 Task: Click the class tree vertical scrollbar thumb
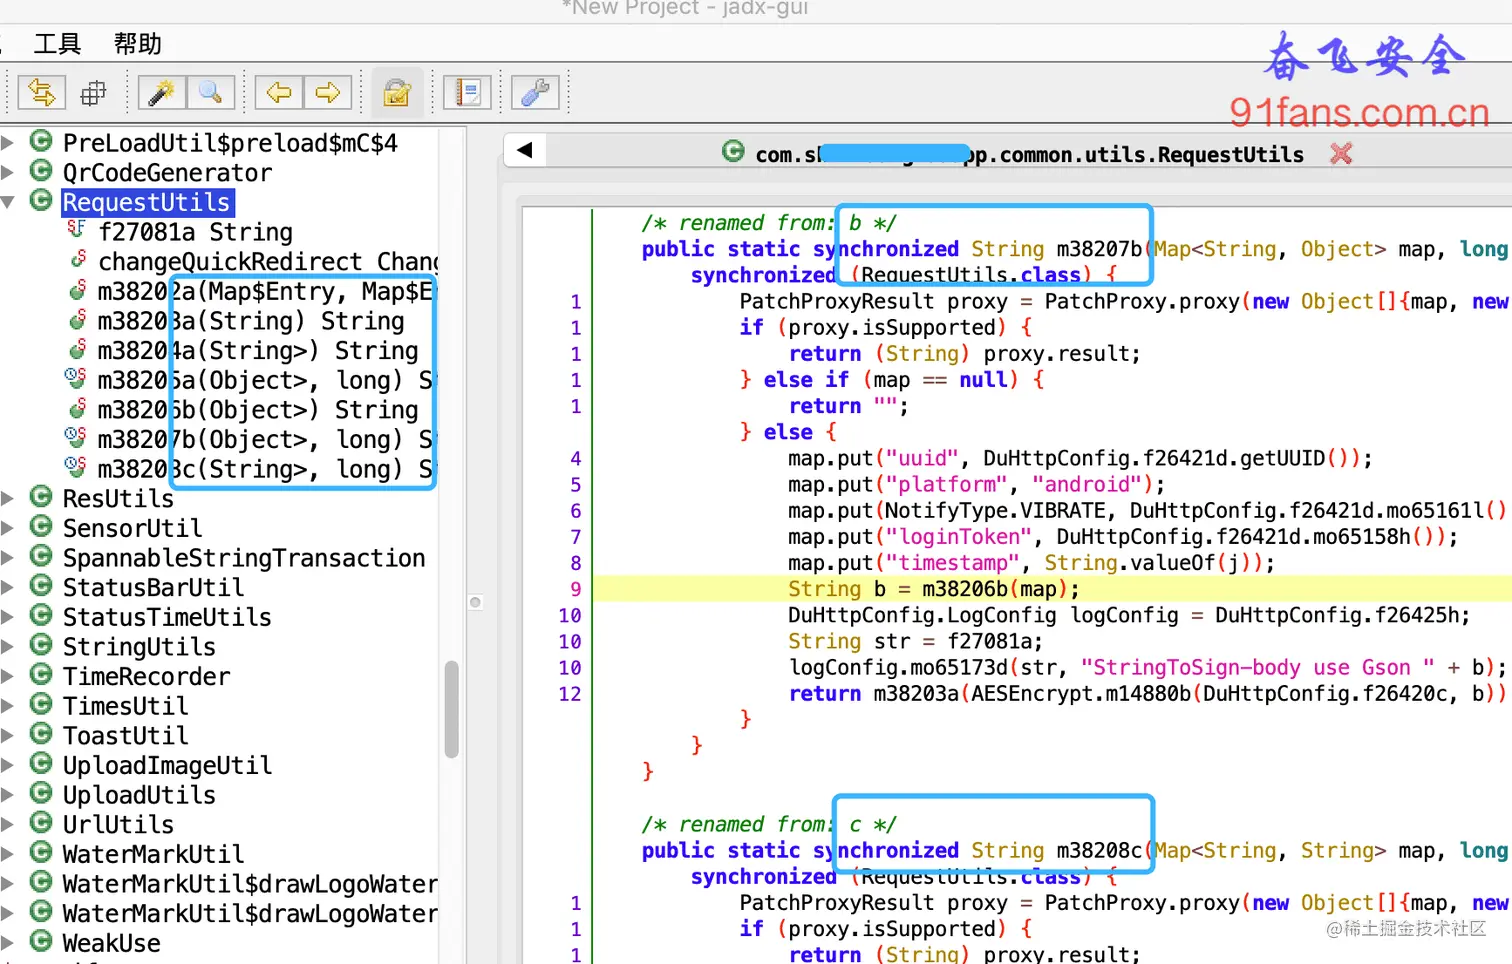(451, 709)
